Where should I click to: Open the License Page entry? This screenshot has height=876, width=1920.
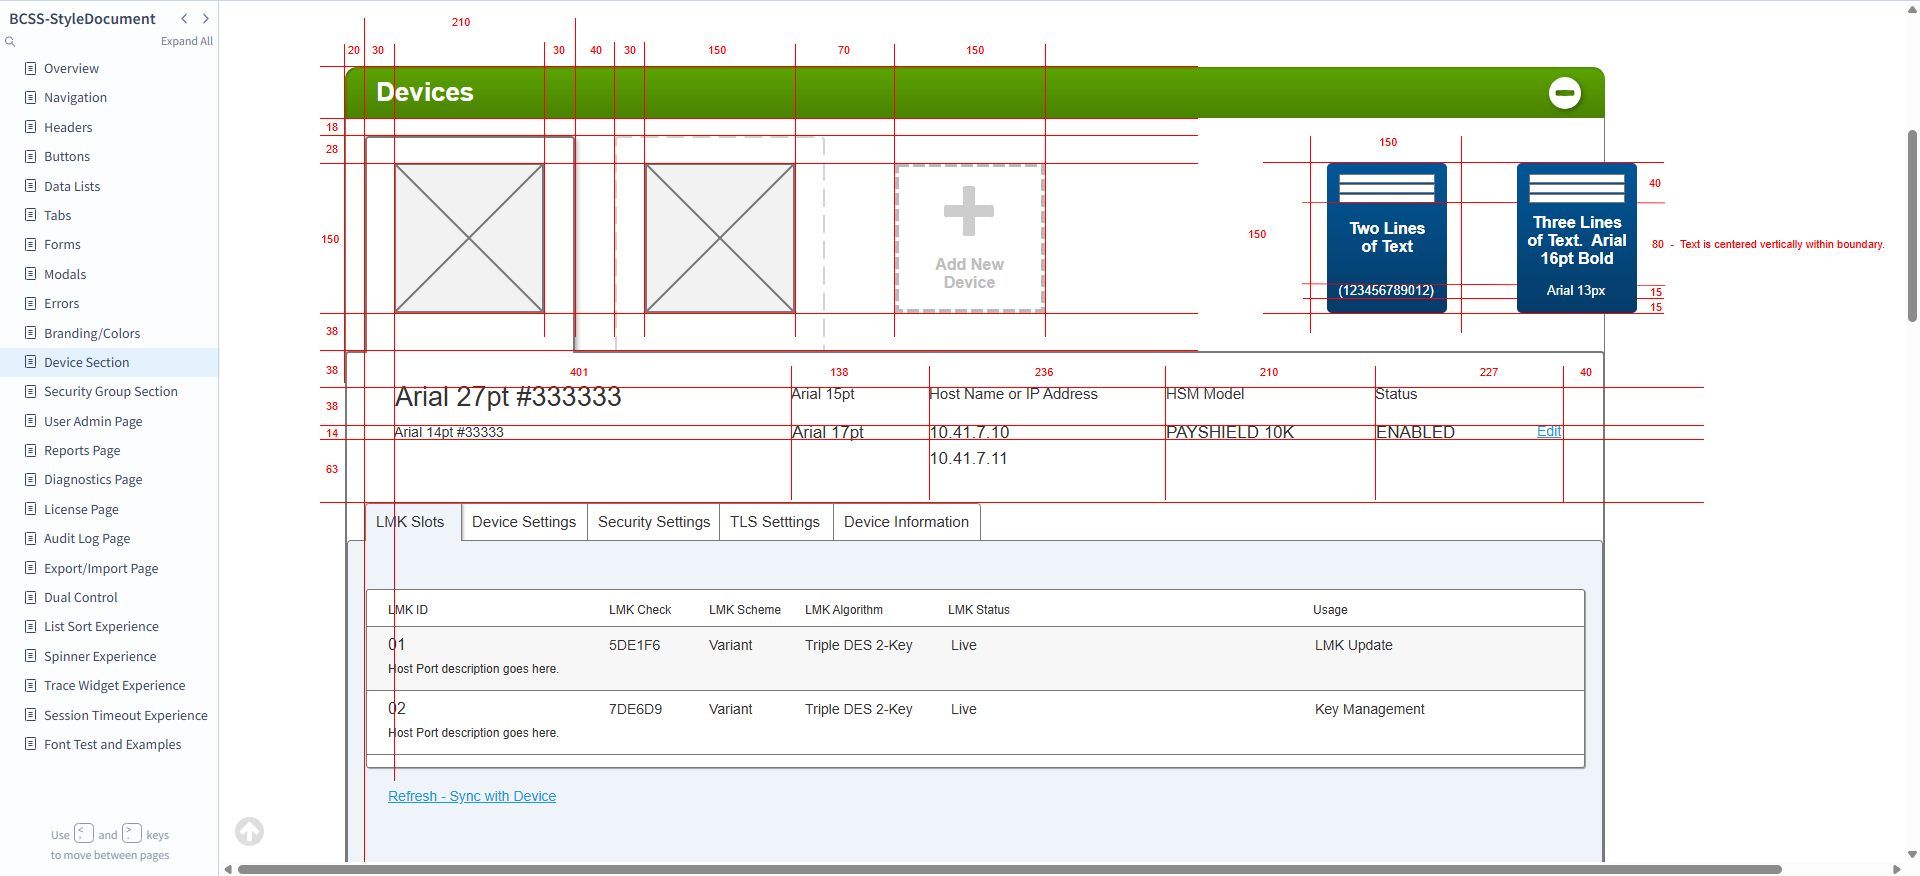coord(81,509)
